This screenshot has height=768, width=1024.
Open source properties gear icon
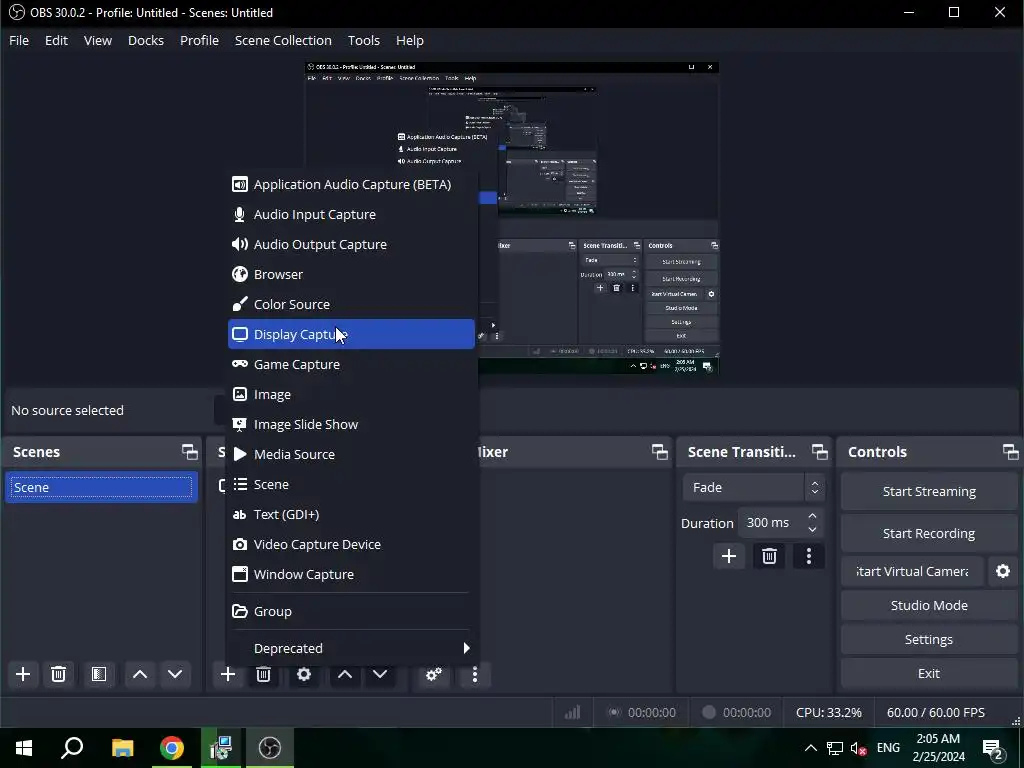click(304, 674)
